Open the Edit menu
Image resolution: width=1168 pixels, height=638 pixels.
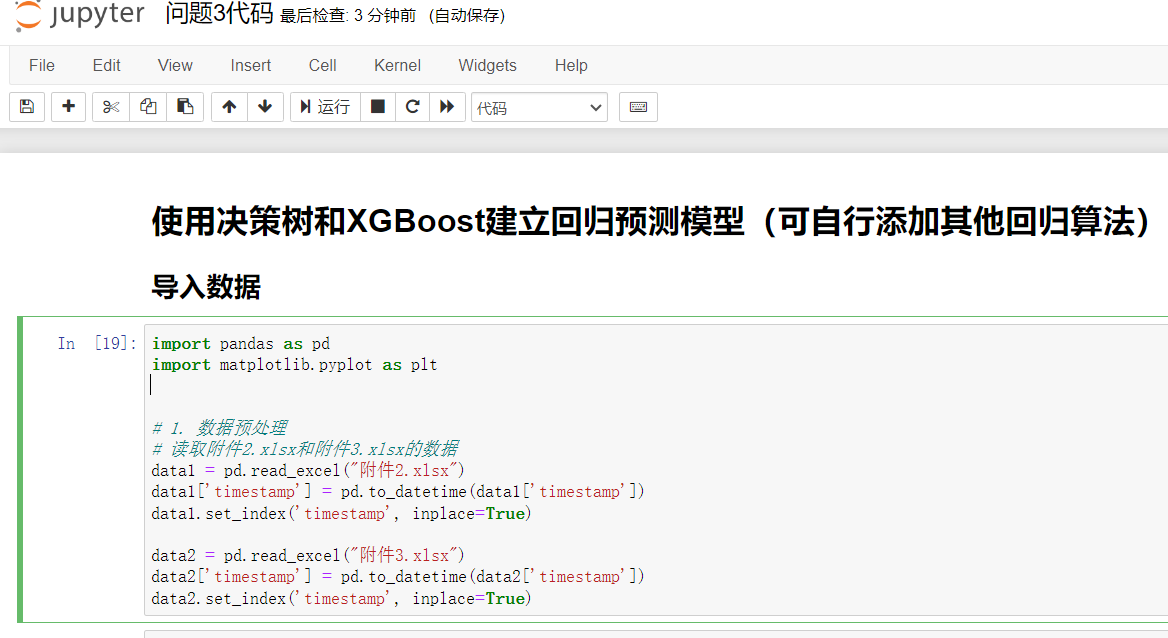coord(107,66)
